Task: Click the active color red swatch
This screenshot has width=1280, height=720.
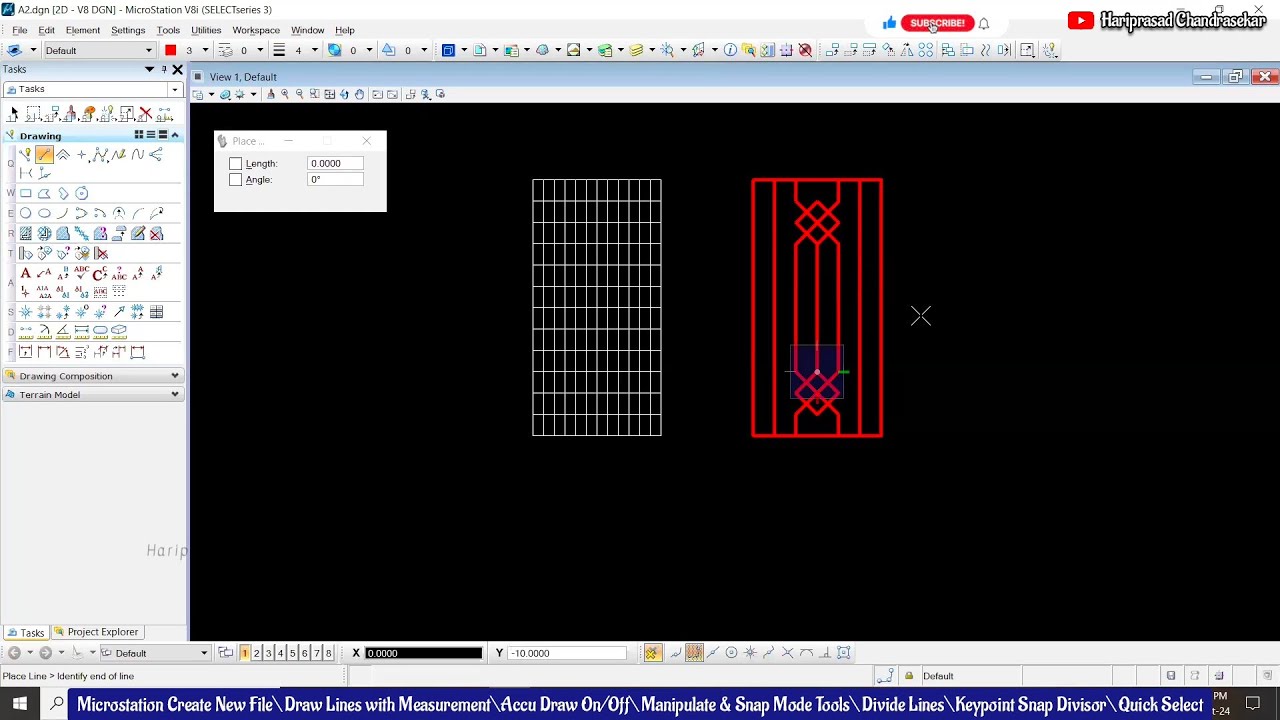Action: [x=171, y=50]
